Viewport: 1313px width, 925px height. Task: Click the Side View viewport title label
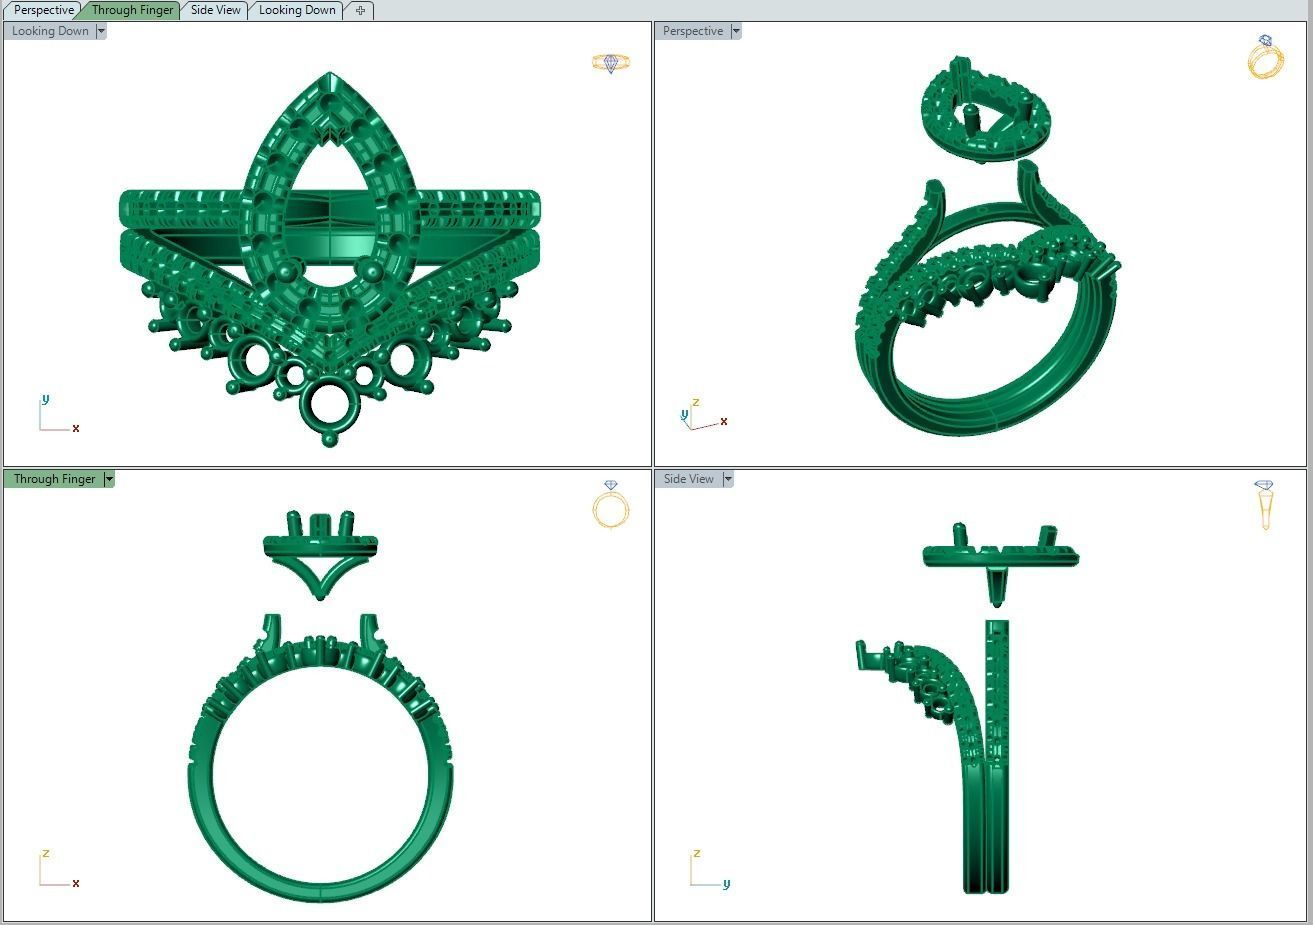[689, 479]
